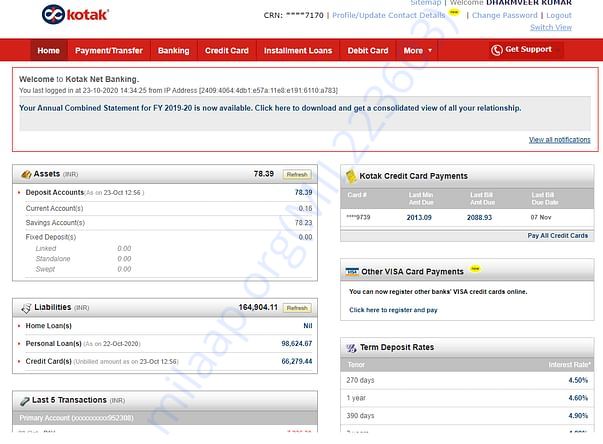Image resolution: width=603 pixels, height=444 pixels.
Task: Click Credit Card unbilled amount 66,279.44
Action: (x=297, y=361)
